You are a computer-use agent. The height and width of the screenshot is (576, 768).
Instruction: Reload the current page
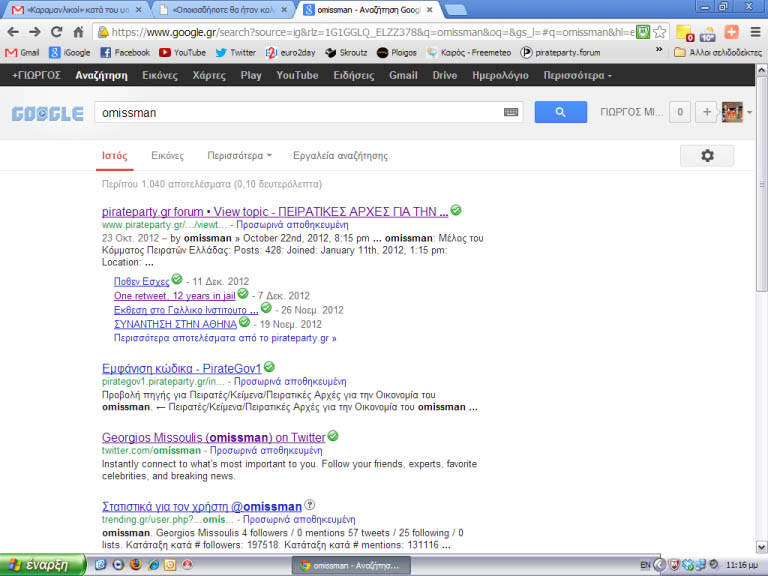click(56, 32)
